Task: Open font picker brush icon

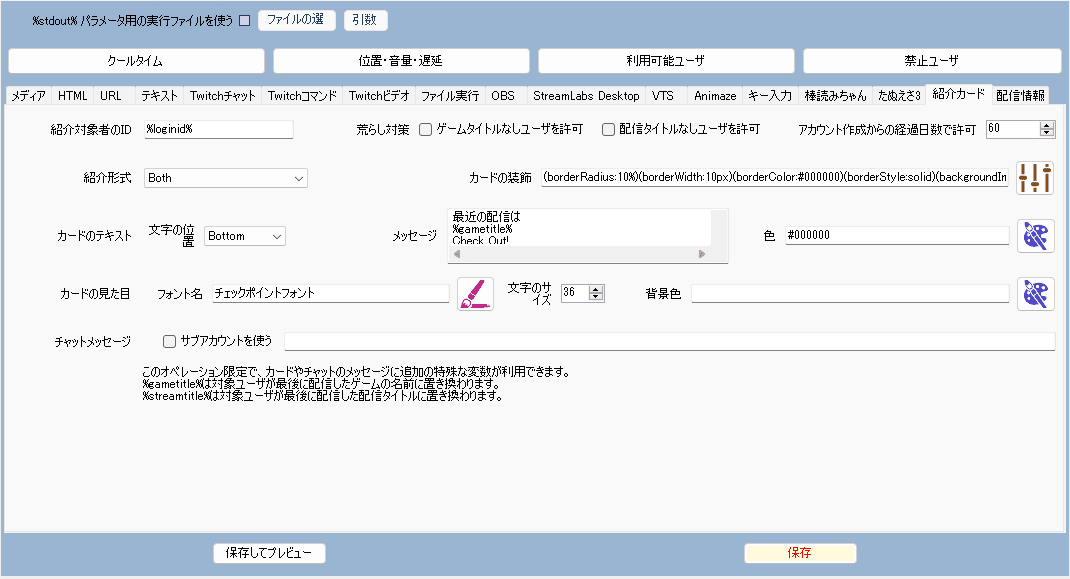Action: pyautogui.click(x=475, y=294)
